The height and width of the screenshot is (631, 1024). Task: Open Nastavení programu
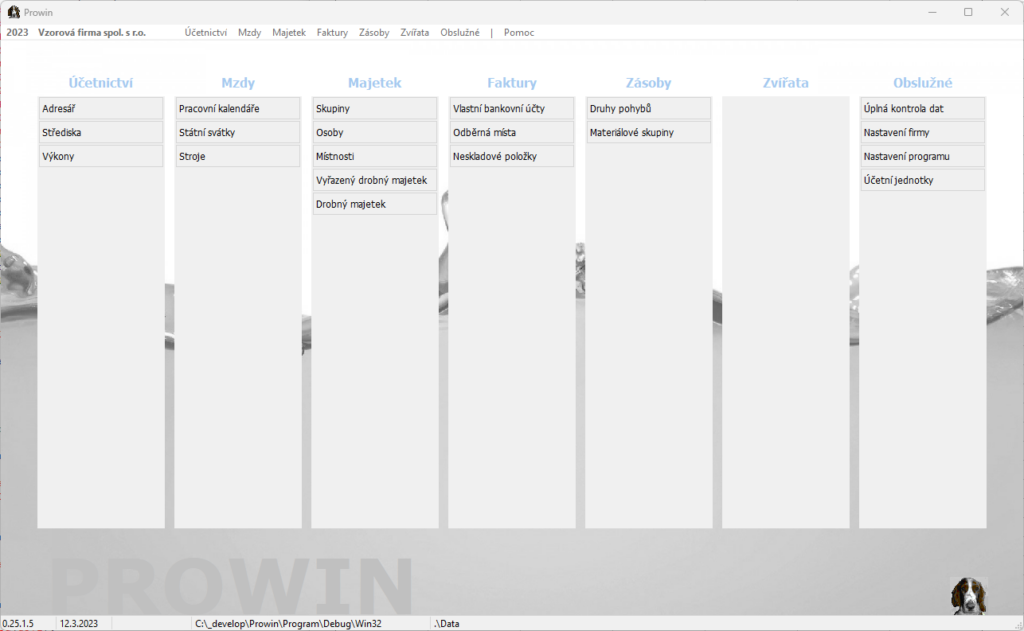[x=923, y=156]
